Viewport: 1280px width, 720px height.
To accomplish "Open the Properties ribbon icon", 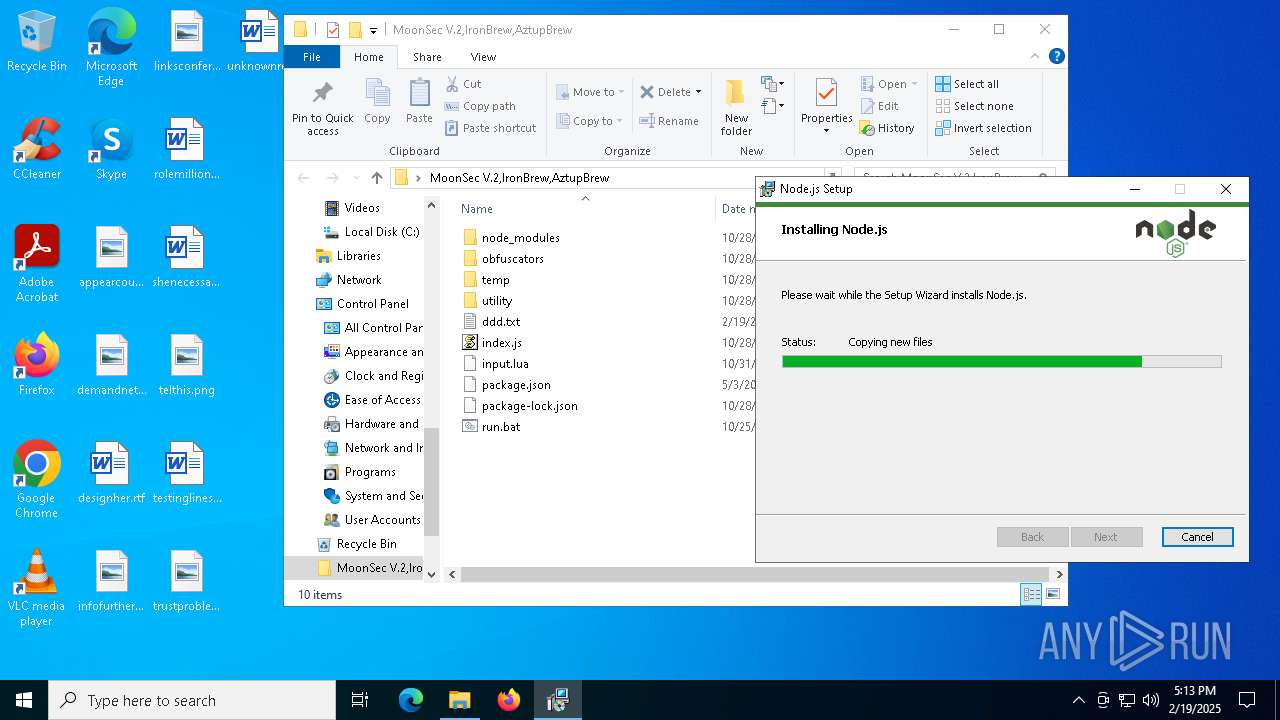I will pyautogui.click(x=826, y=94).
